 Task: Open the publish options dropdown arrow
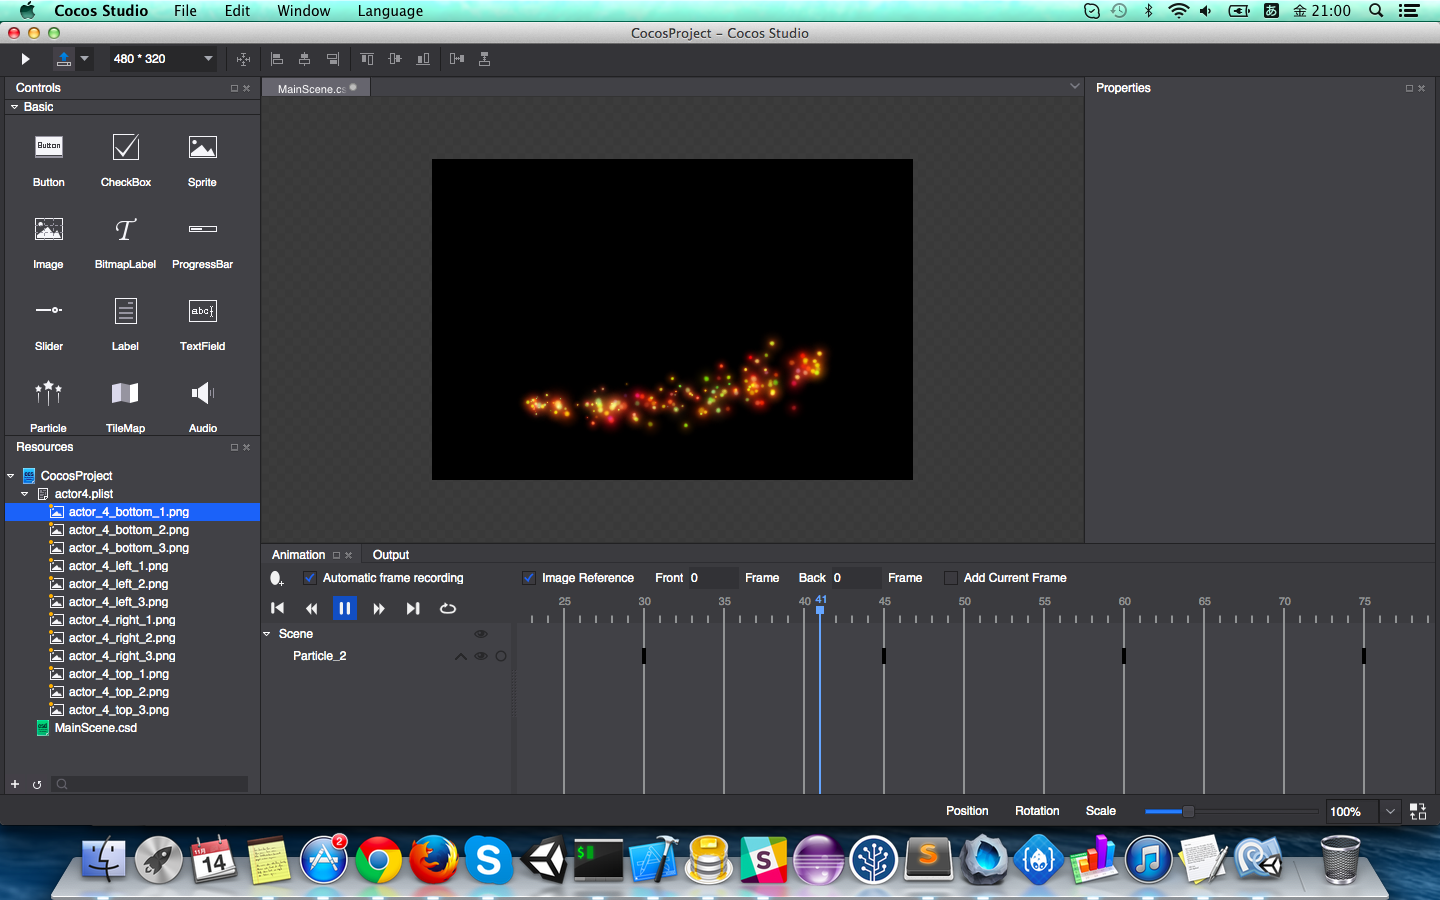(85, 59)
